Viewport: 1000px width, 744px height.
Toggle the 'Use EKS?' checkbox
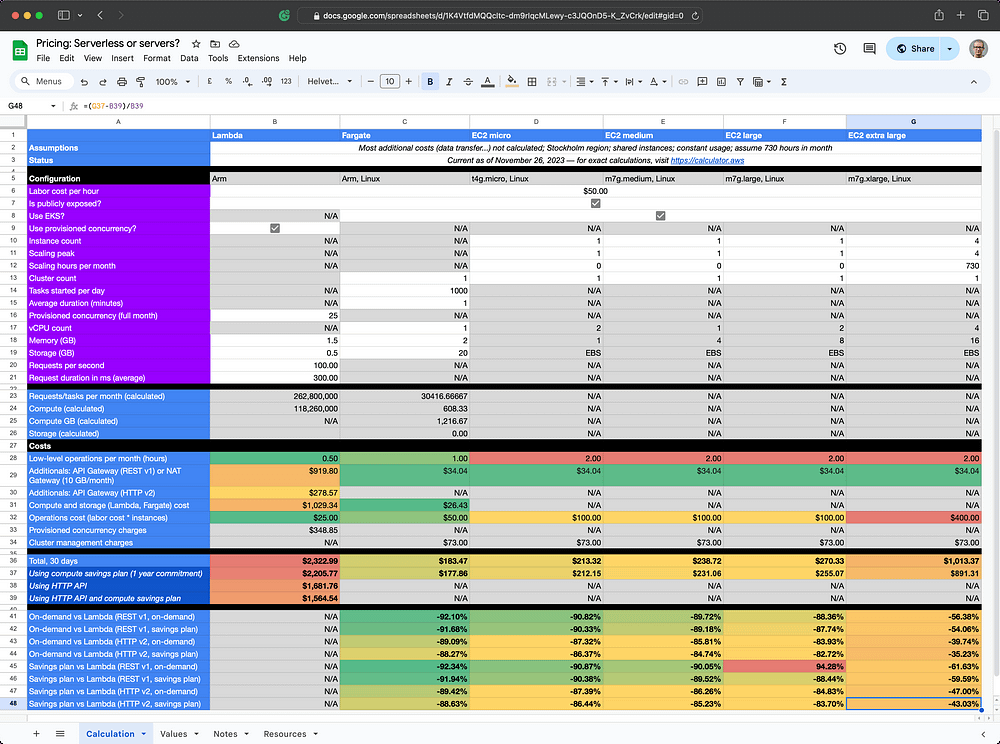pos(661,215)
